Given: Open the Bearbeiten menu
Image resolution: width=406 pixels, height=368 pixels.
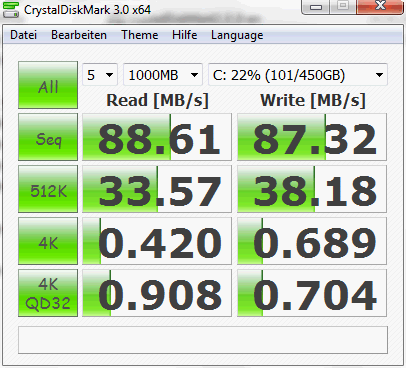Looking at the screenshot, I should tap(79, 35).
